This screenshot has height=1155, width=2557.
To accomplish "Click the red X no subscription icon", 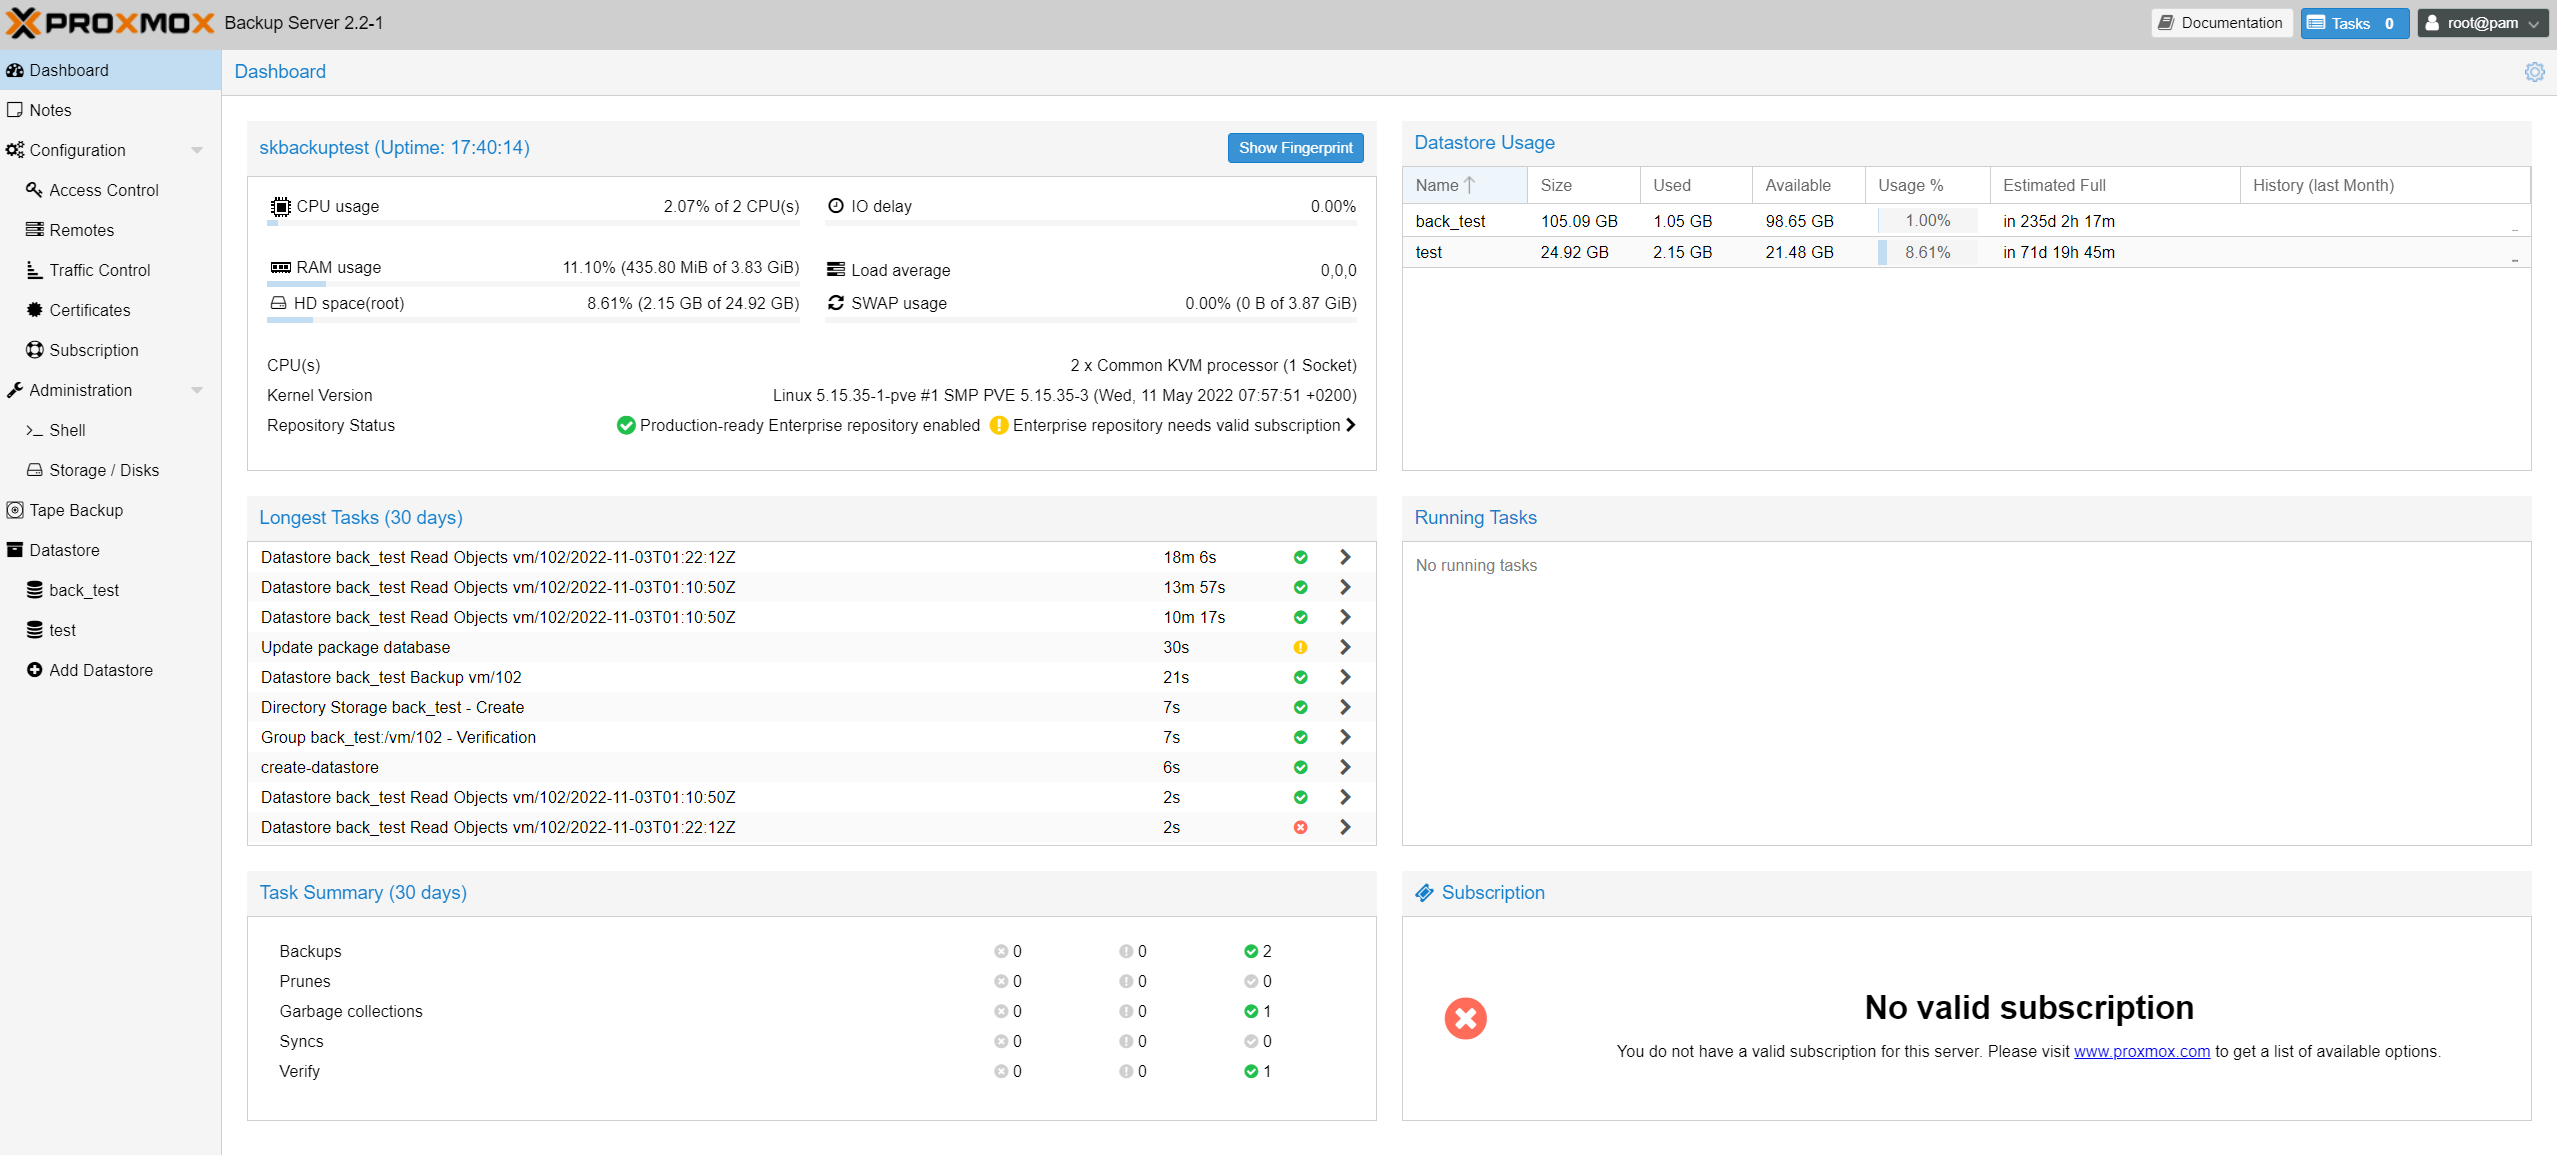I will point(1465,1018).
